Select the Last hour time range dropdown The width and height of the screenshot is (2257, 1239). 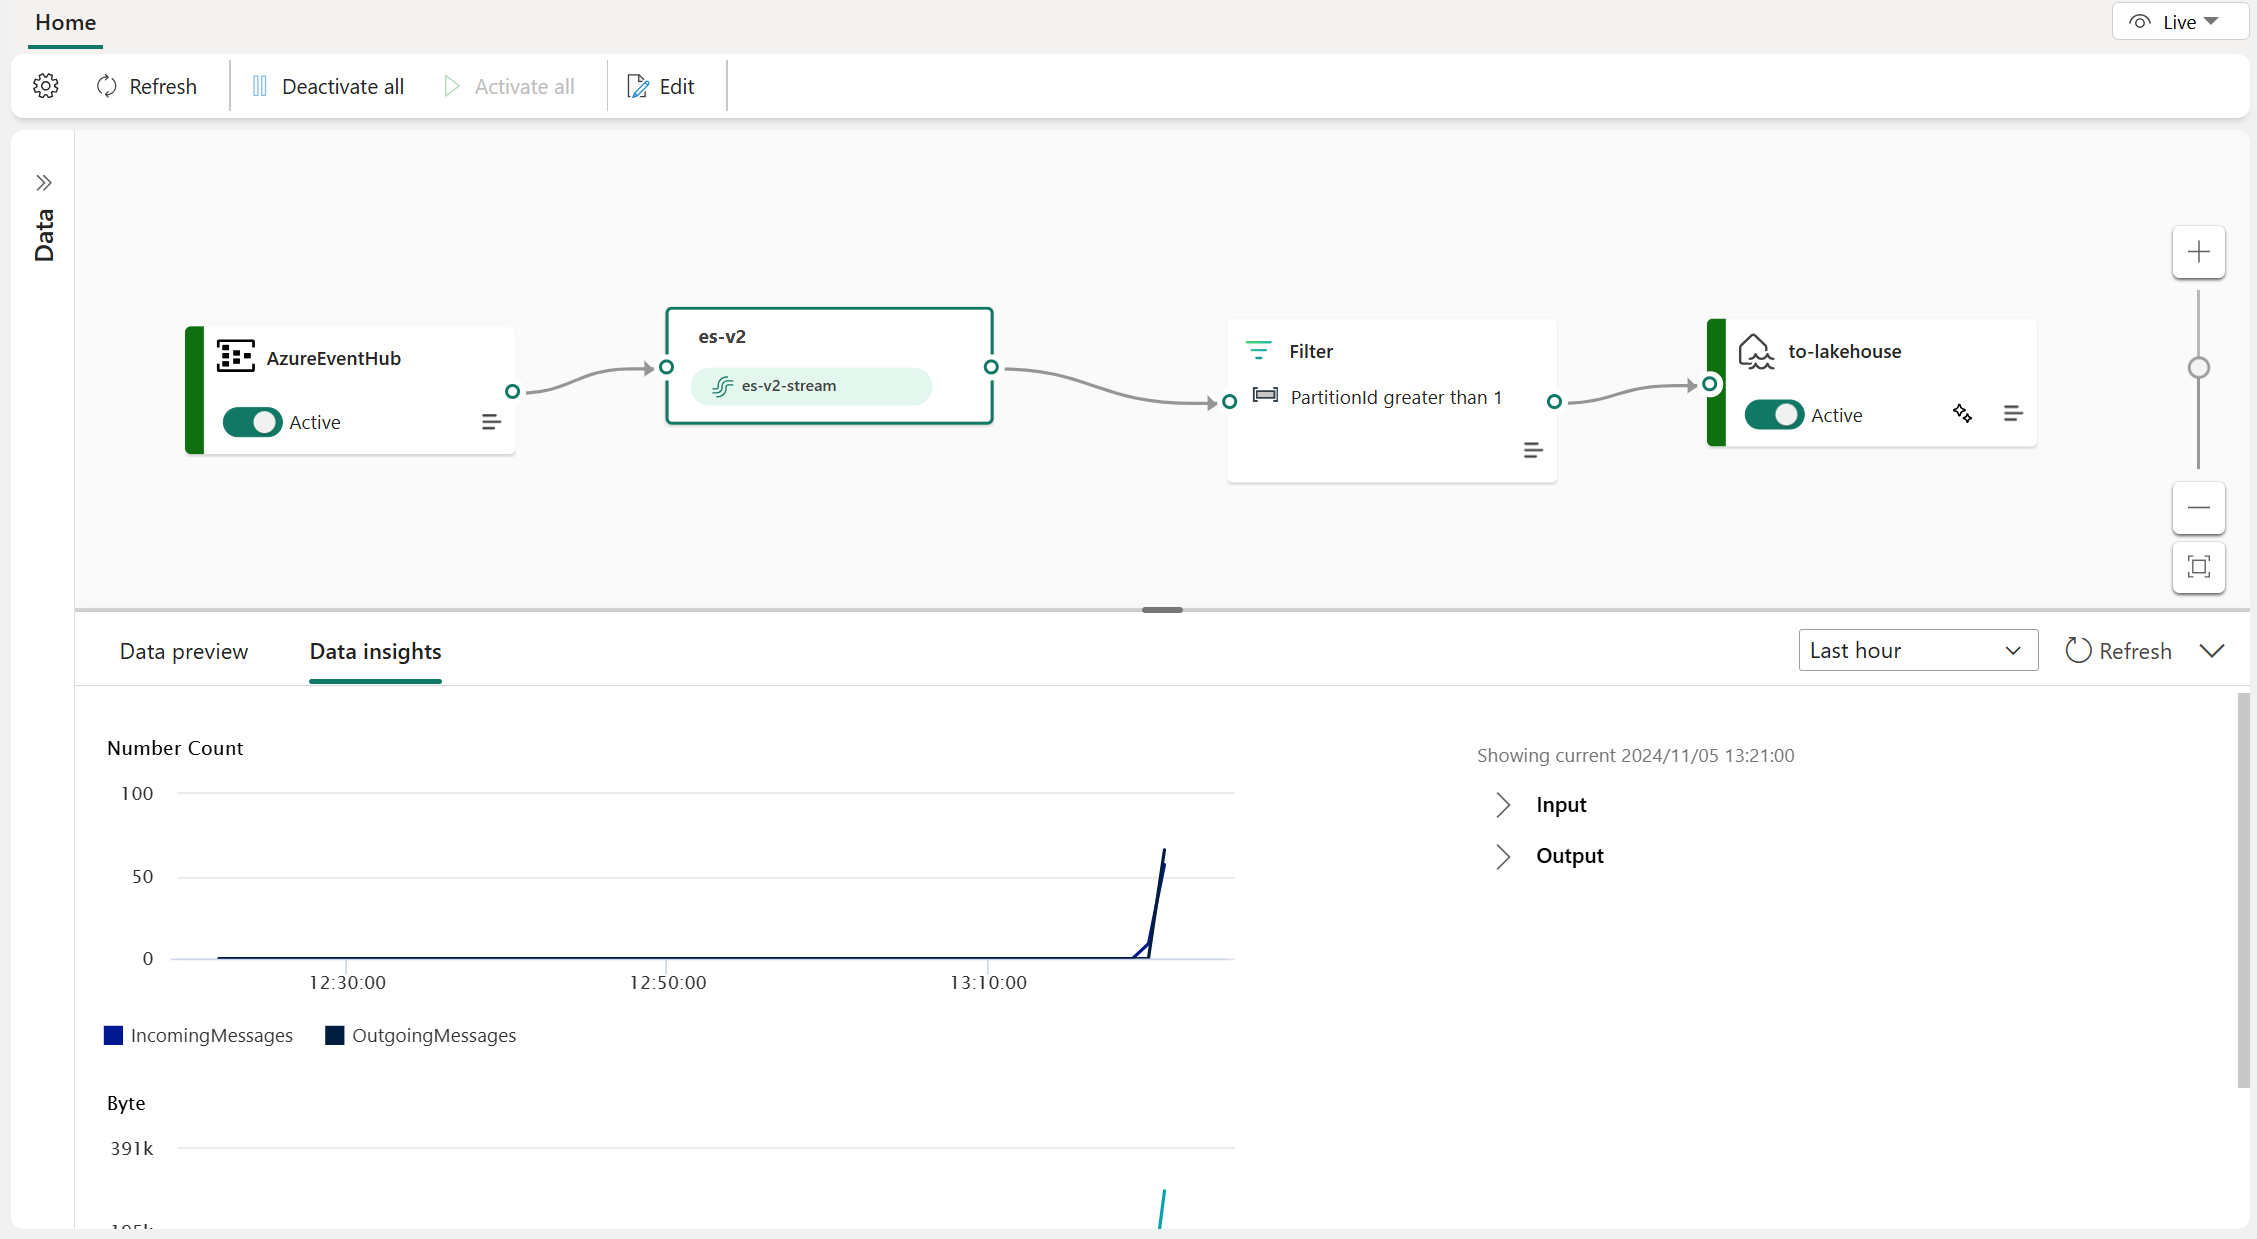tap(1915, 650)
